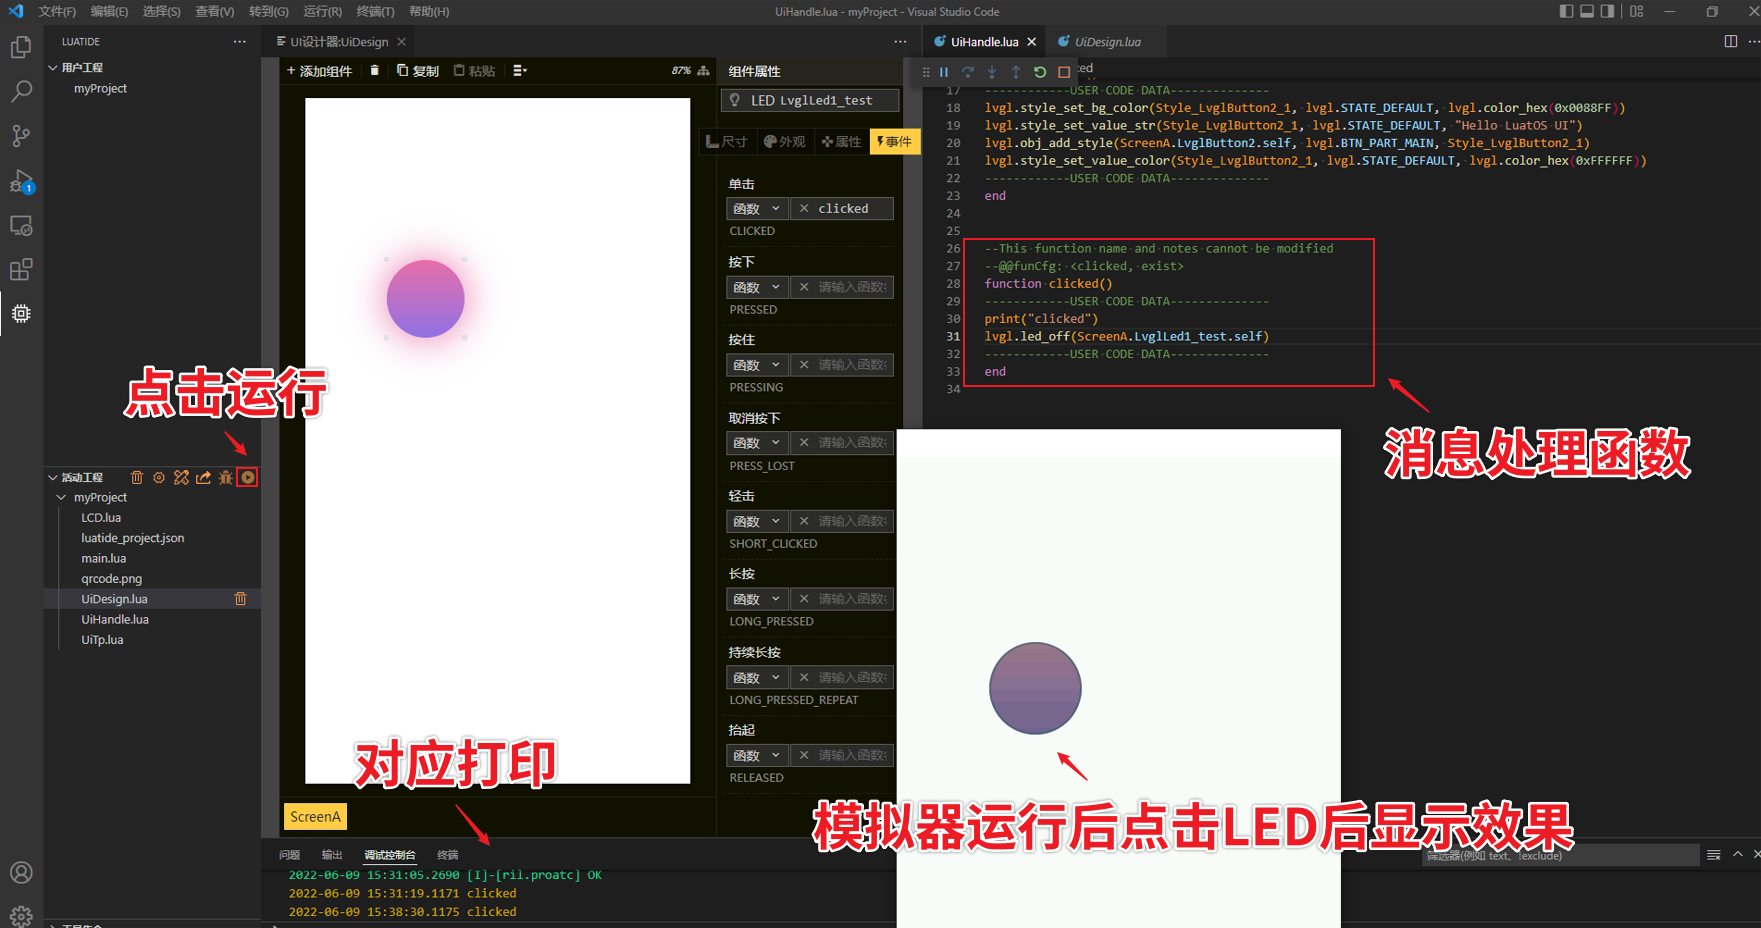This screenshot has height=928, width=1761.
Task: Open the function type dropdown under 按下
Action: tap(757, 288)
